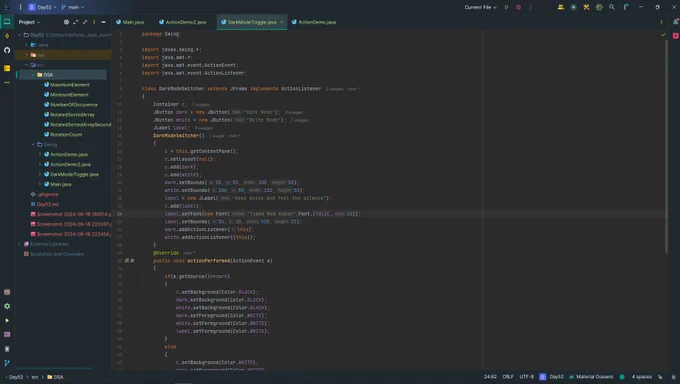Expand the External Libraries node

click(20, 244)
